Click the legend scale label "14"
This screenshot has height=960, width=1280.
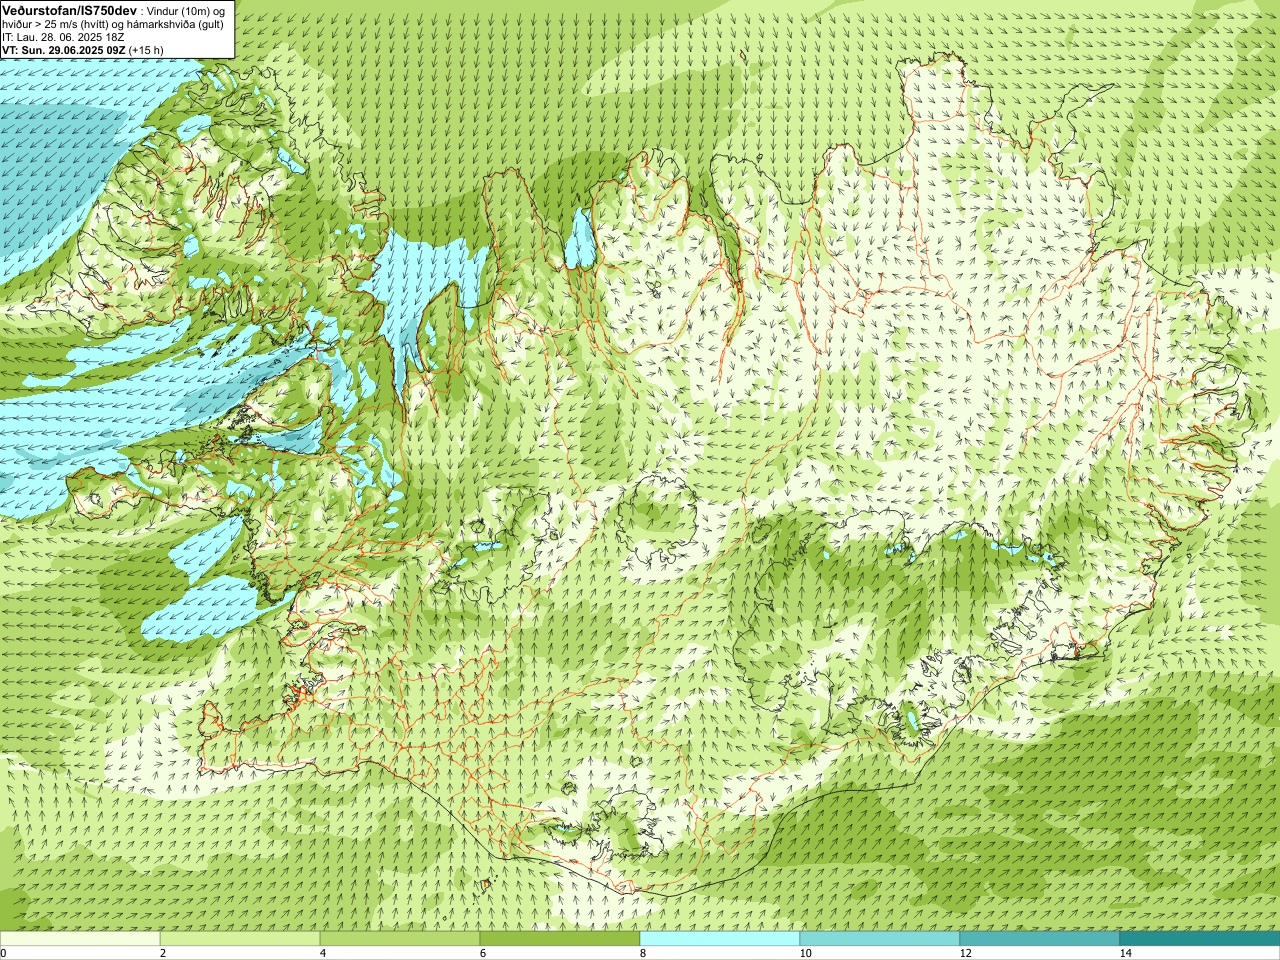click(1125, 953)
